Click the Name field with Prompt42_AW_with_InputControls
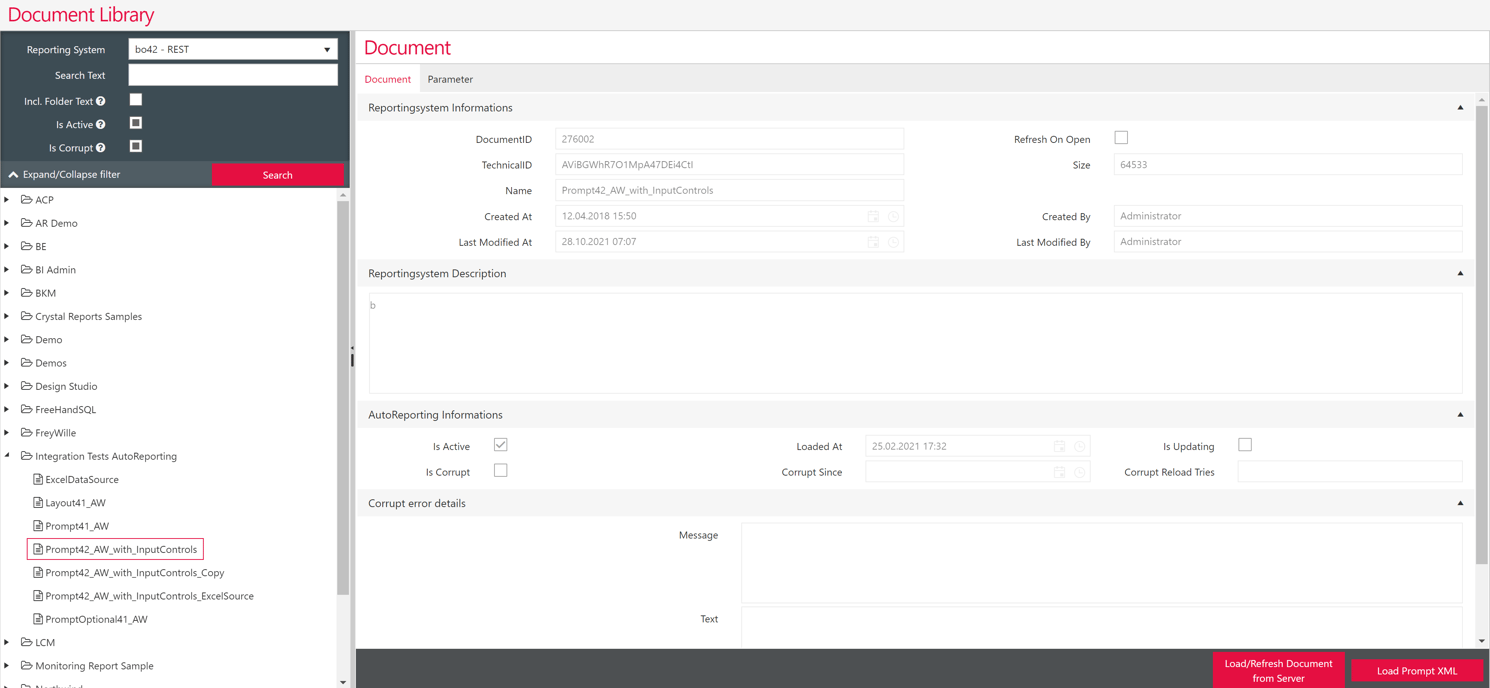 (729, 190)
